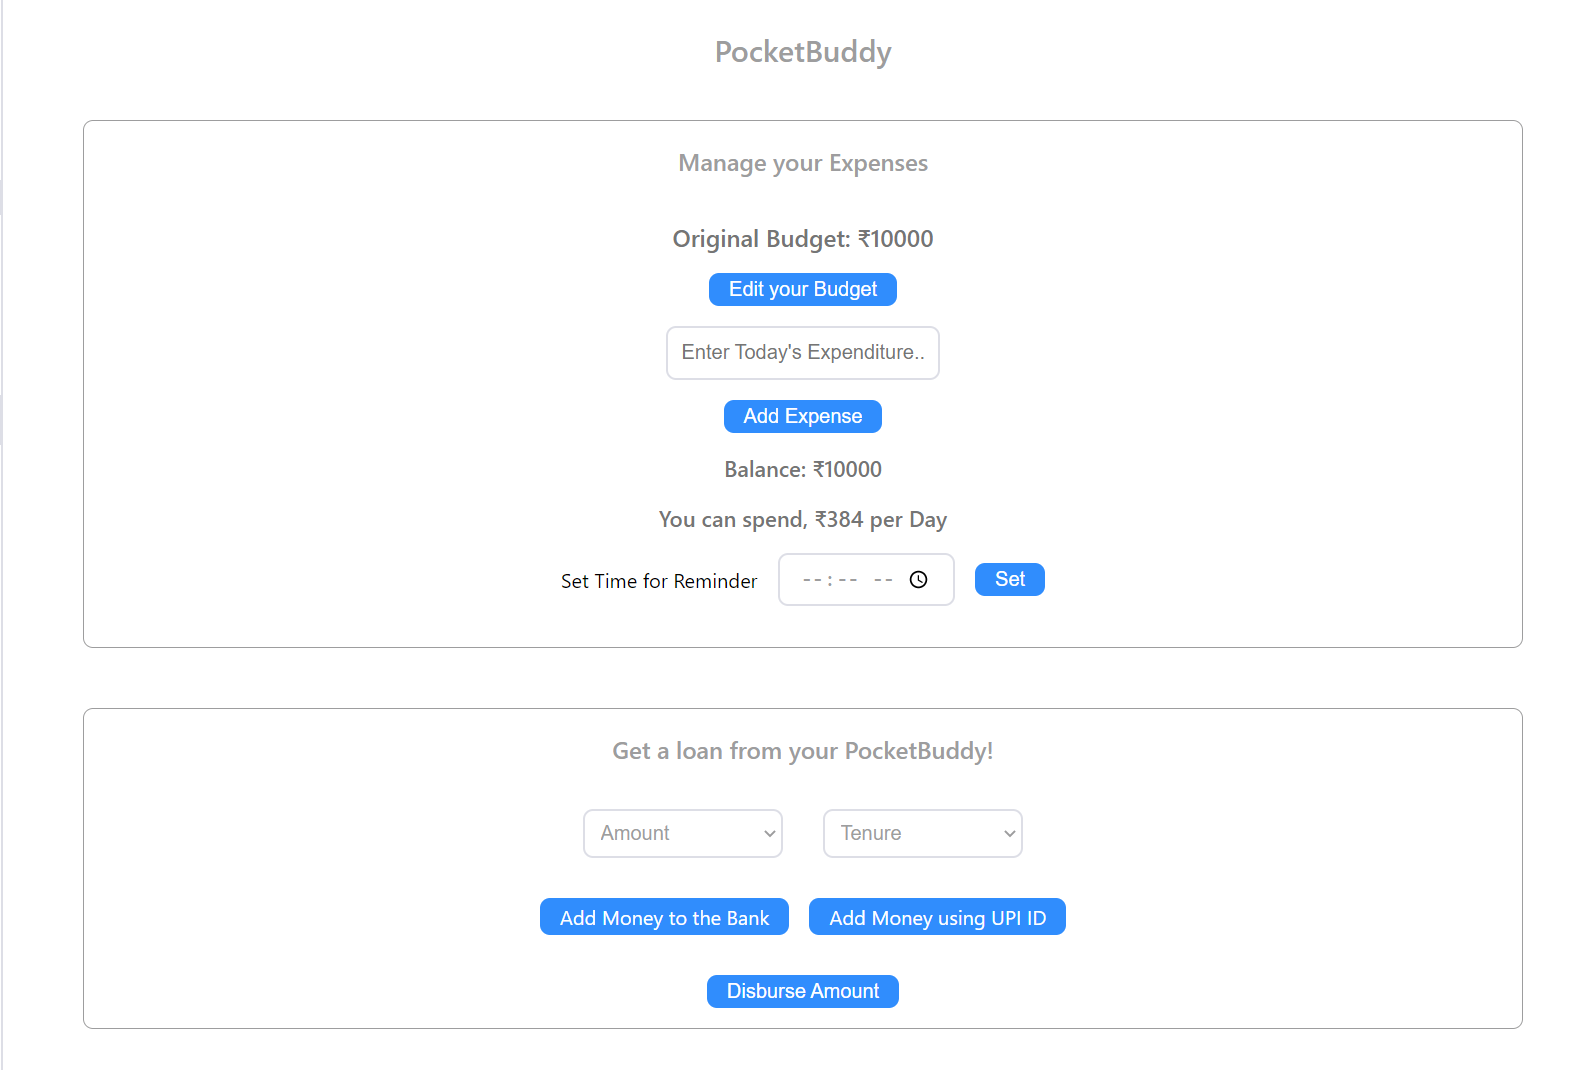Viewport: 1583px width, 1070px height.
Task: Click the clock symbol in reminder field
Action: click(x=918, y=579)
